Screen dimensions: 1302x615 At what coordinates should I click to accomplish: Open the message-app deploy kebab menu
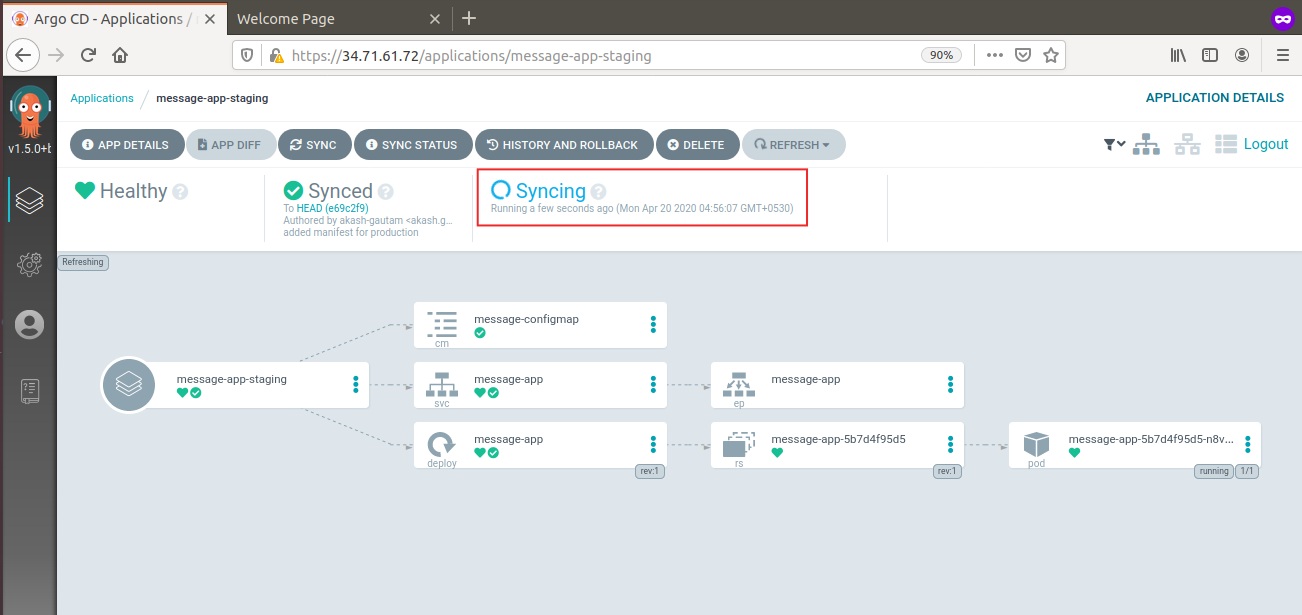(x=653, y=444)
